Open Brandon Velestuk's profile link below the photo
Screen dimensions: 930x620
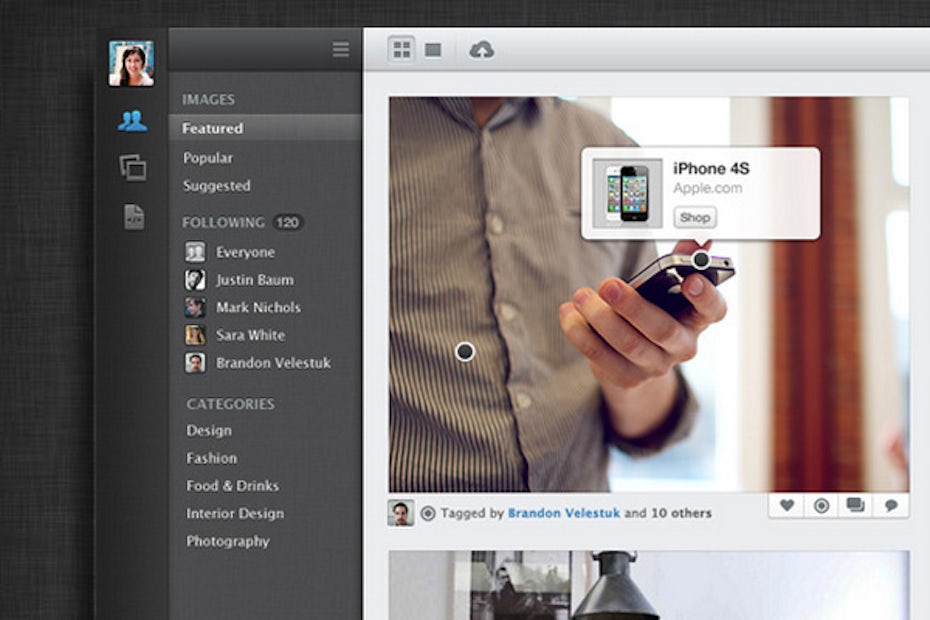(x=564, y=513)
